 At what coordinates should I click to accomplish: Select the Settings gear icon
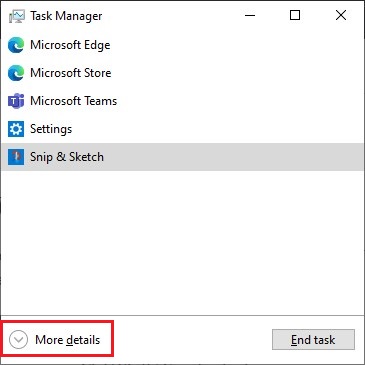pyautogui.click(x=16, y=129)
